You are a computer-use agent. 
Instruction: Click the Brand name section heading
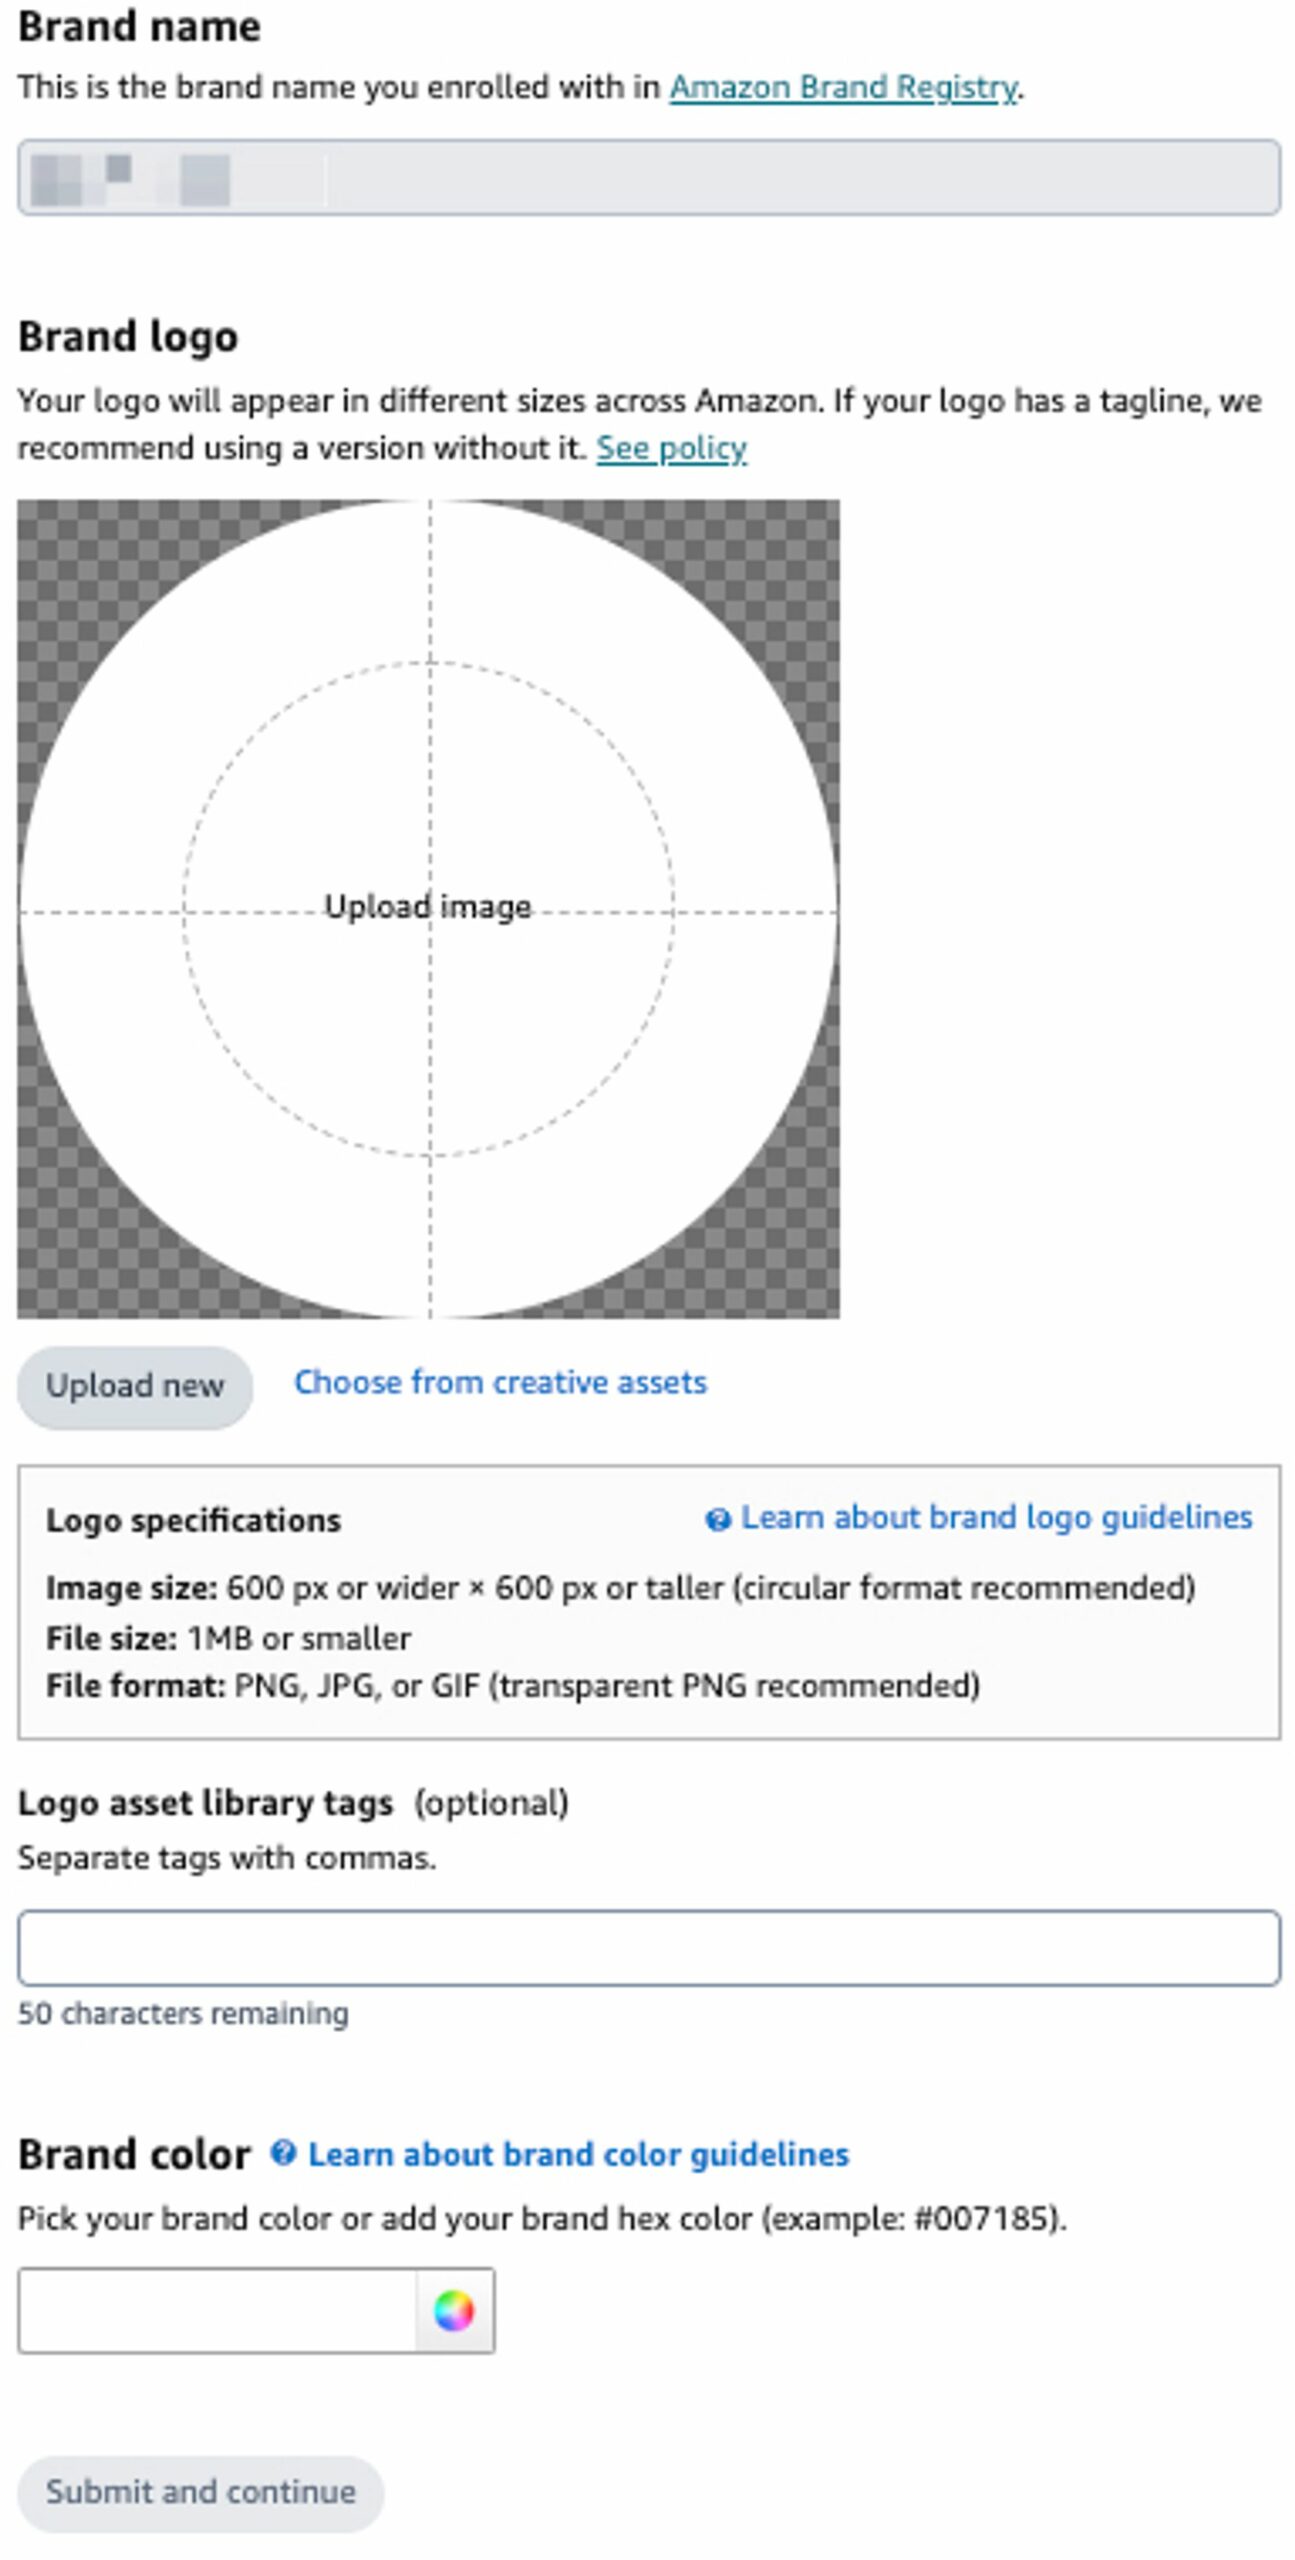point(139,27)
